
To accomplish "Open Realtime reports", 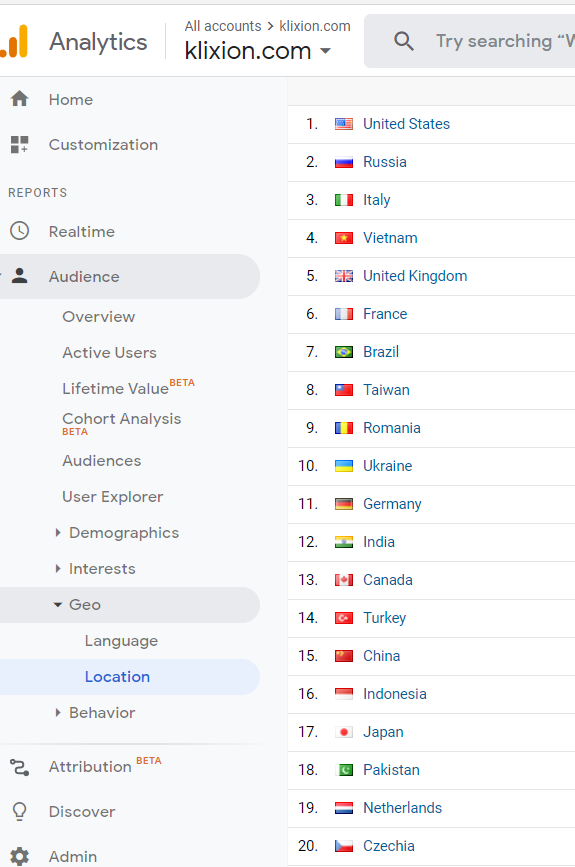I will pyautogui.click(x=82, y=232).
